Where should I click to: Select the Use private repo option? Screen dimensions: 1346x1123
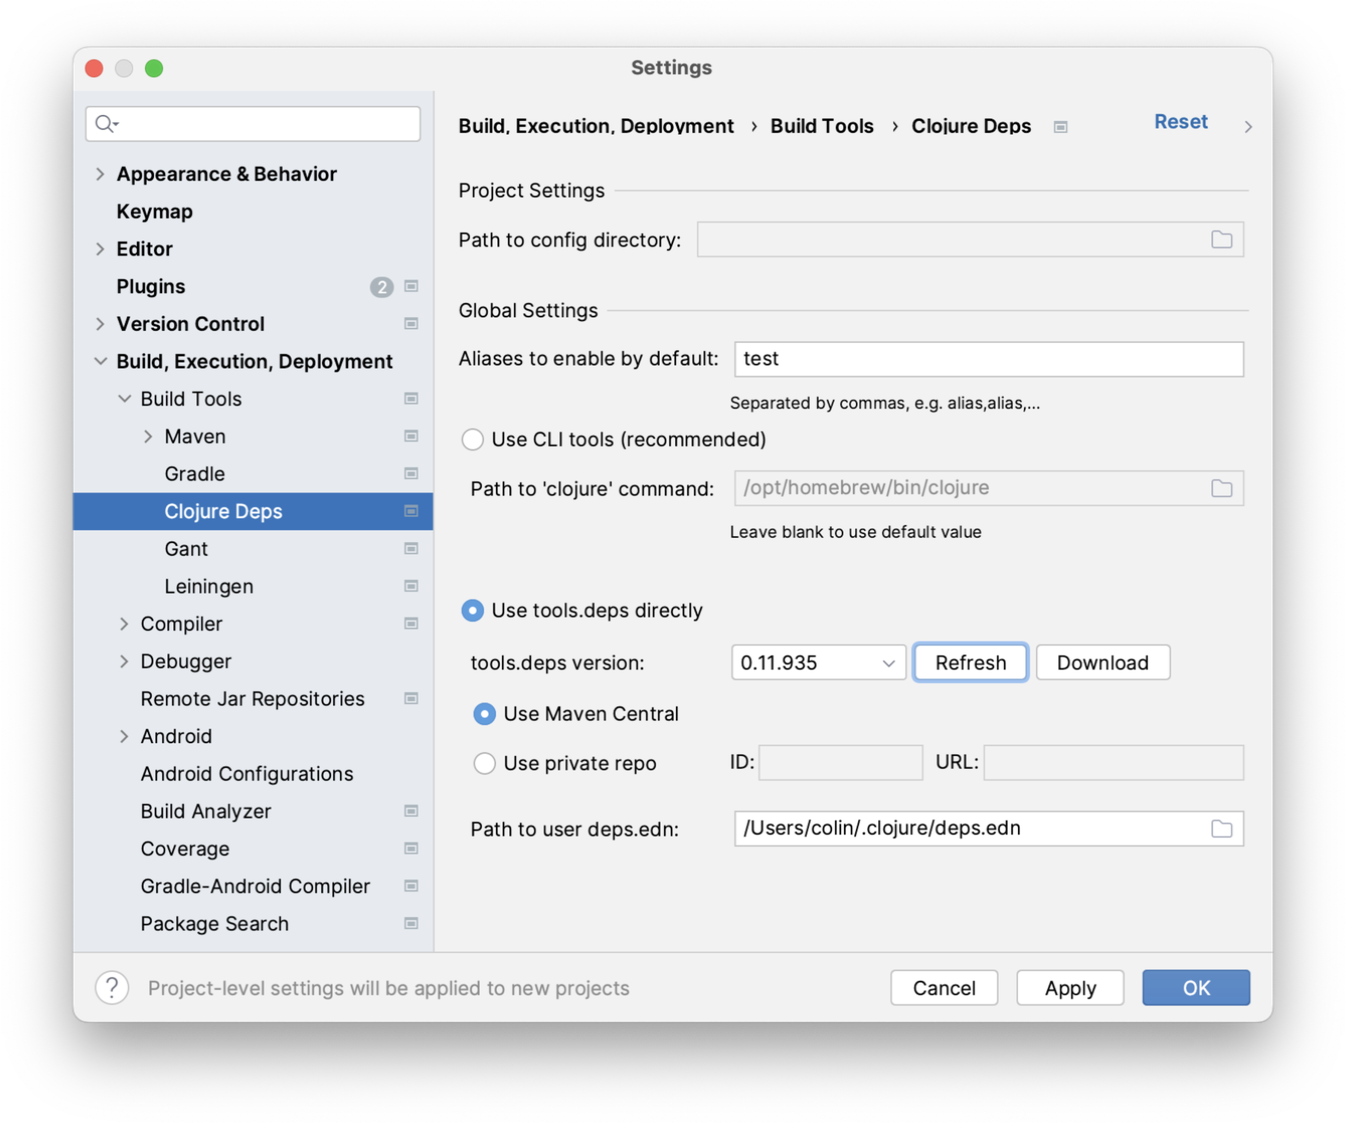click(x=484, y=762)
